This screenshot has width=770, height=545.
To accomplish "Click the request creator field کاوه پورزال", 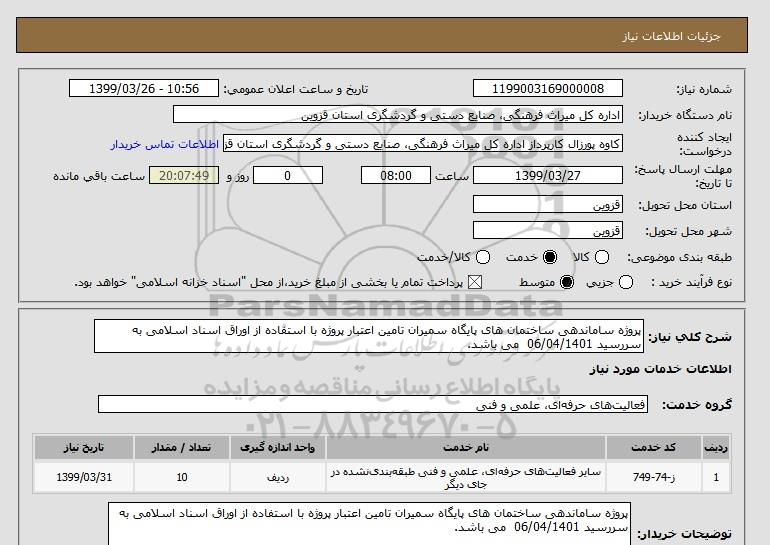I will (x=423, y=144).
